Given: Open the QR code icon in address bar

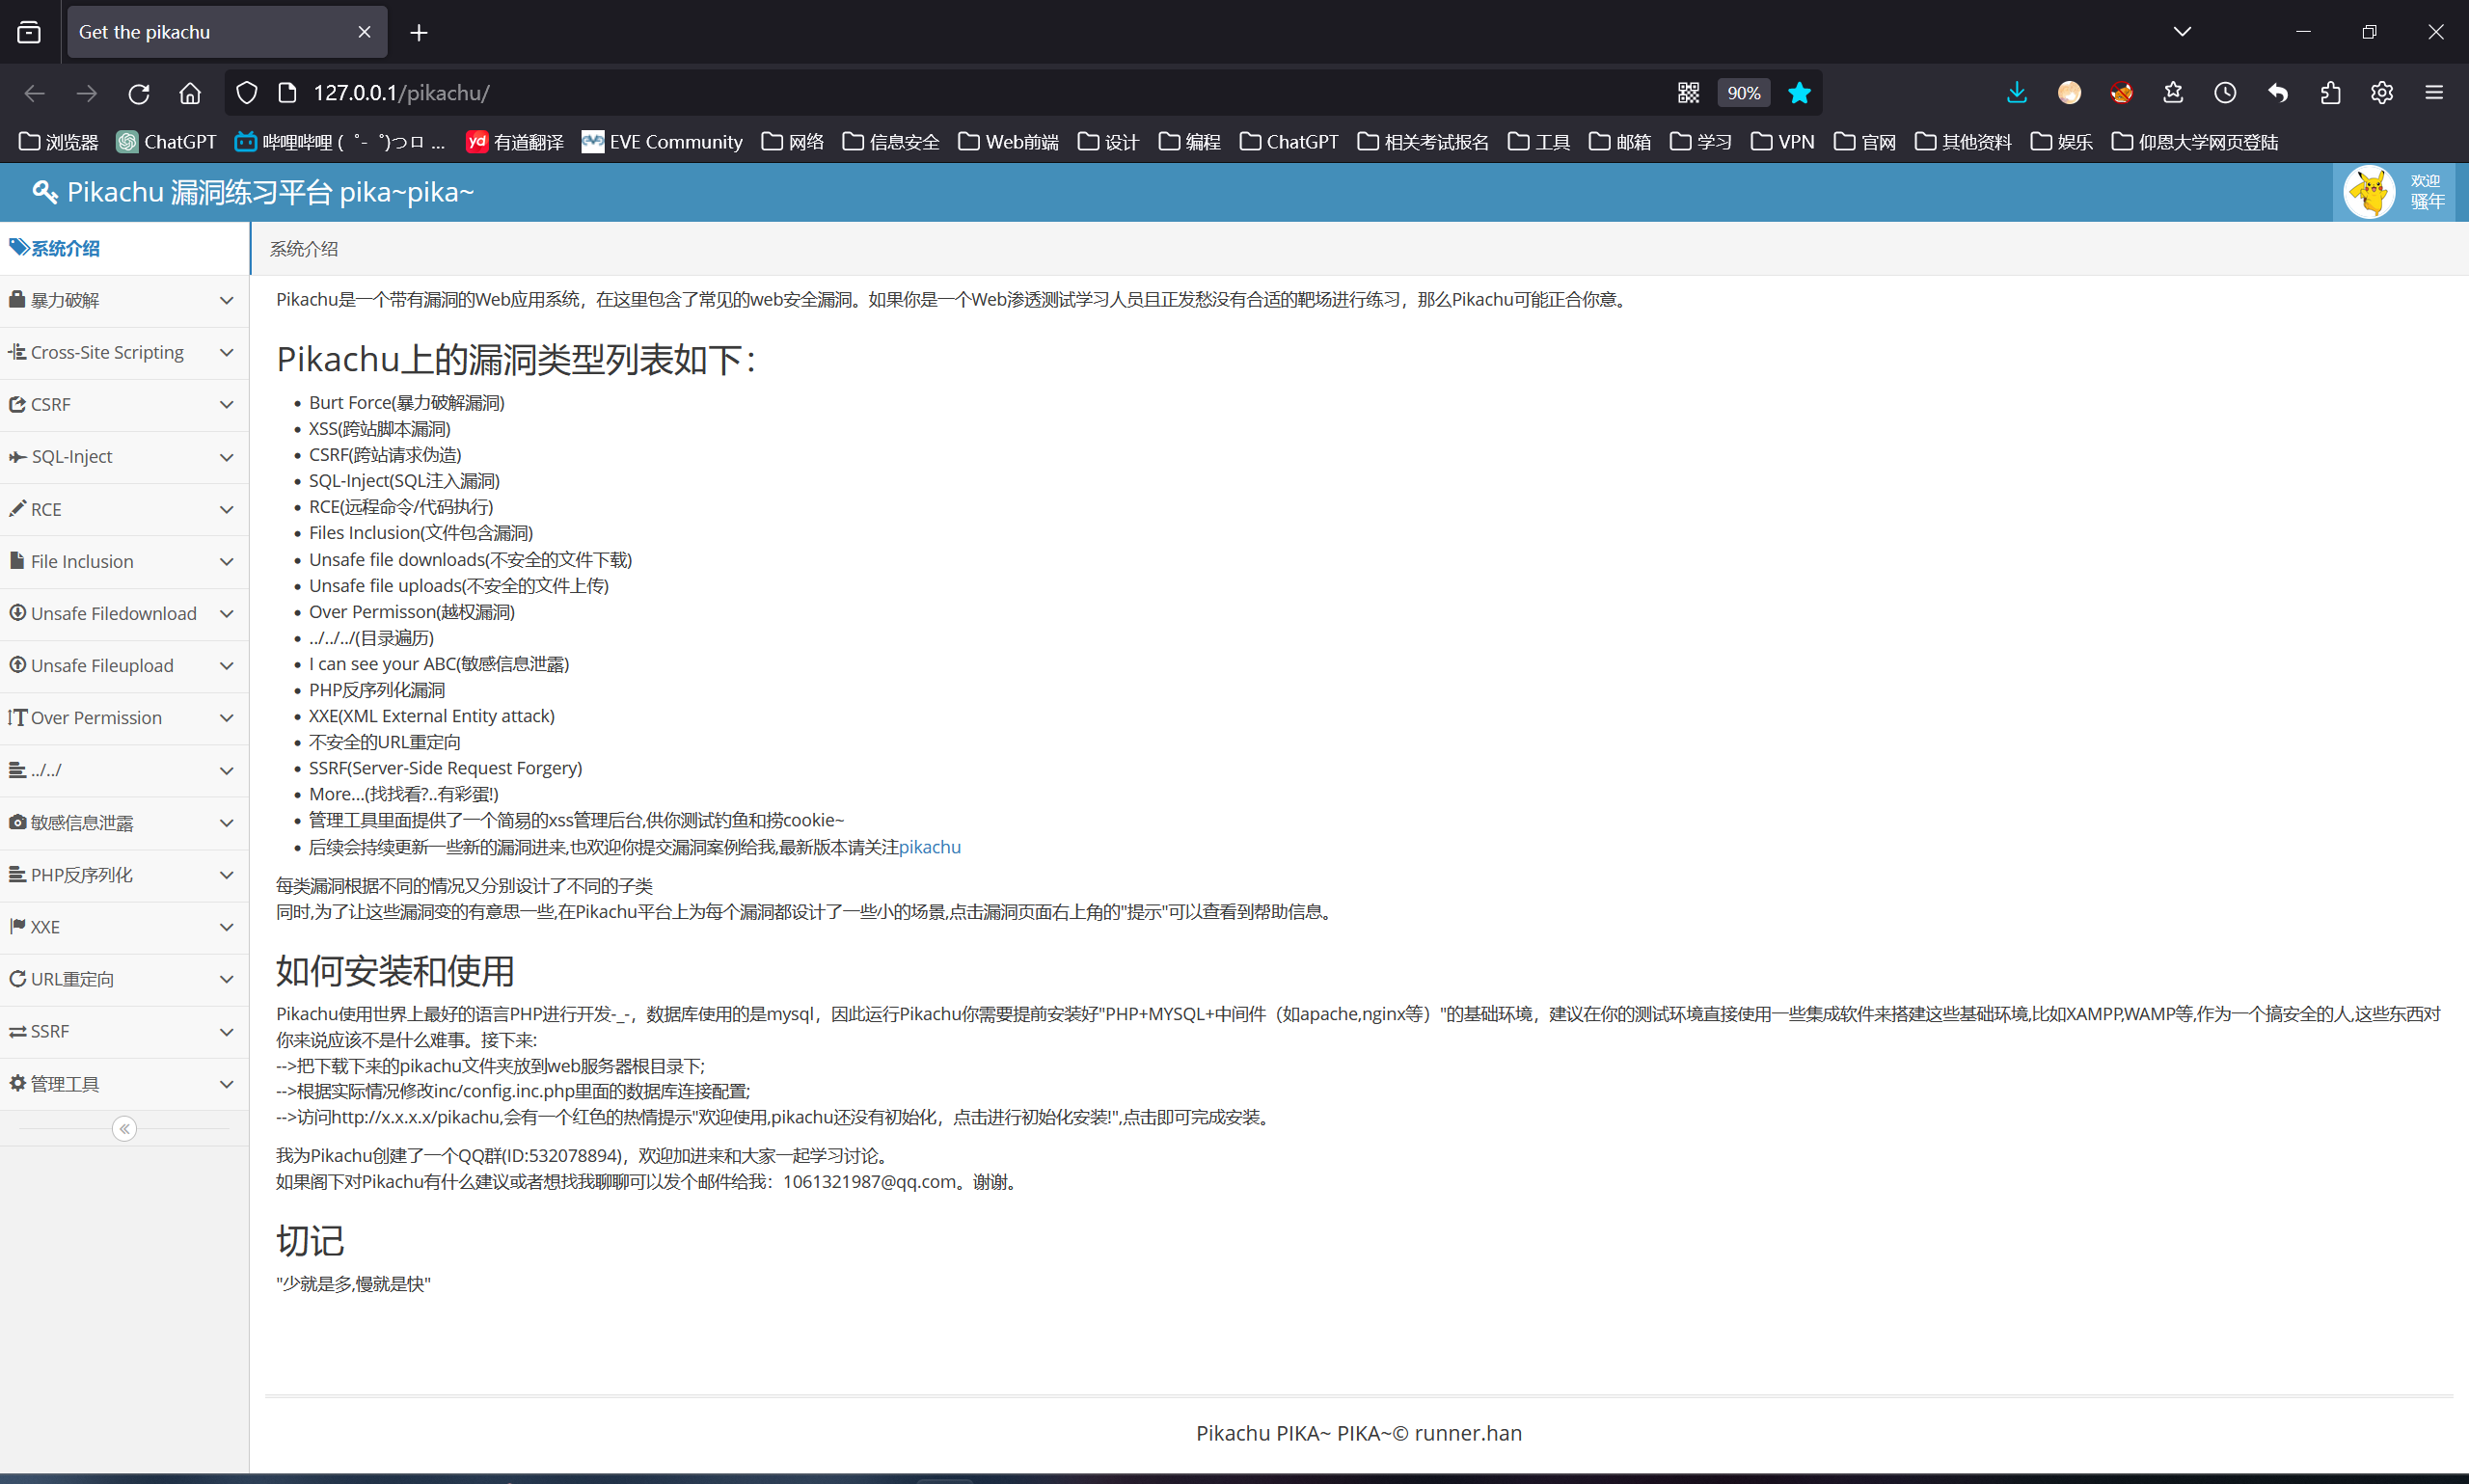Looking at the screenshot, I should pyautogui.click(x=1688, y=93).
